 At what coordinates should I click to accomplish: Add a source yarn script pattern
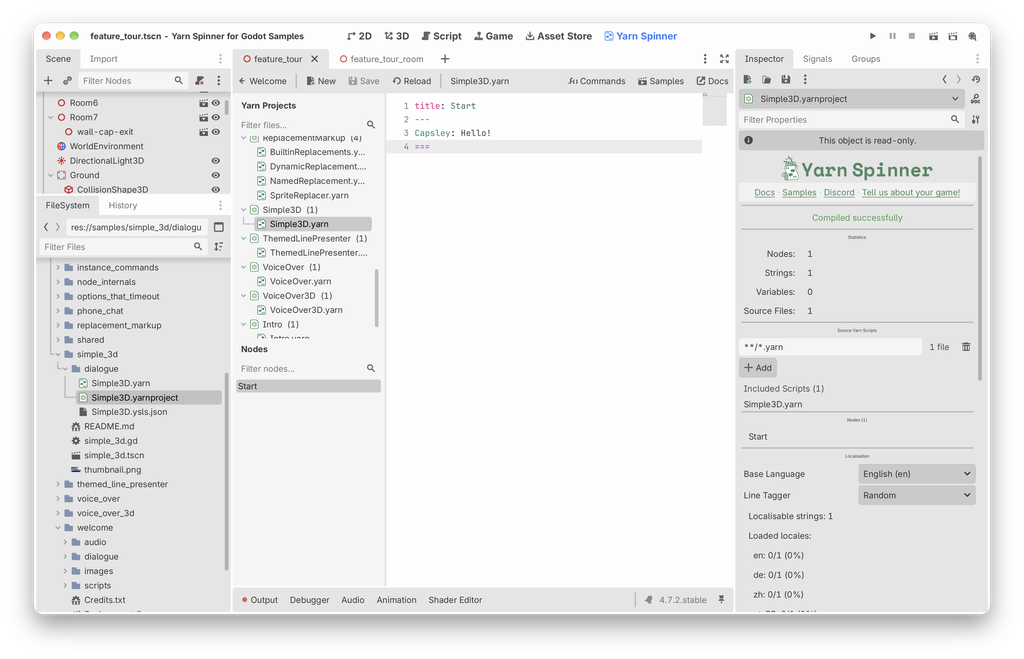coord(758,368)
